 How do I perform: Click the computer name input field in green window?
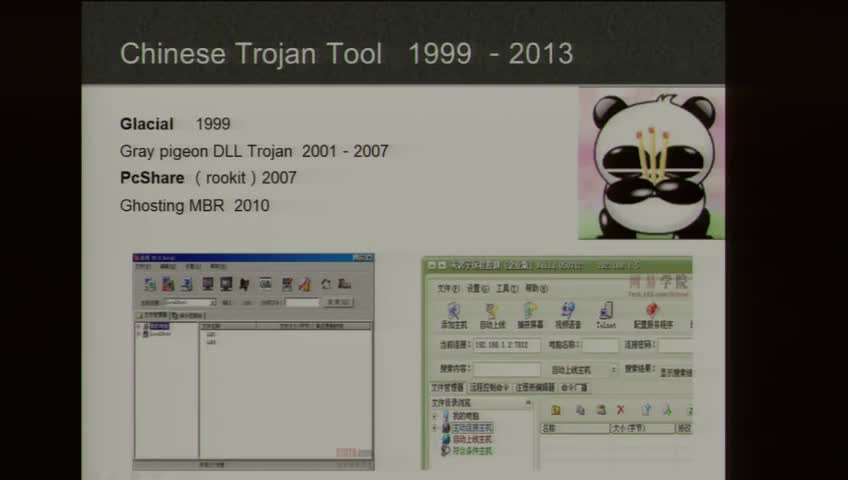pos(600,345)
